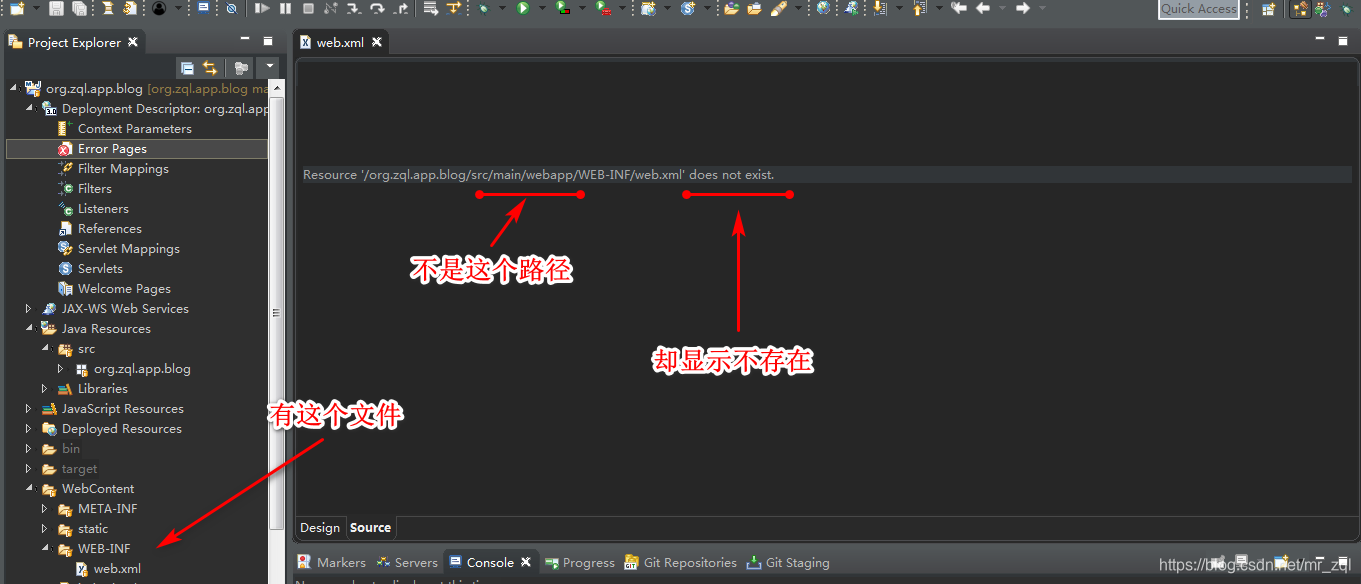Navigate Back with the left arrow
Image resolution: width=1361 pixels, height=584 pixels.
(983, 8)
